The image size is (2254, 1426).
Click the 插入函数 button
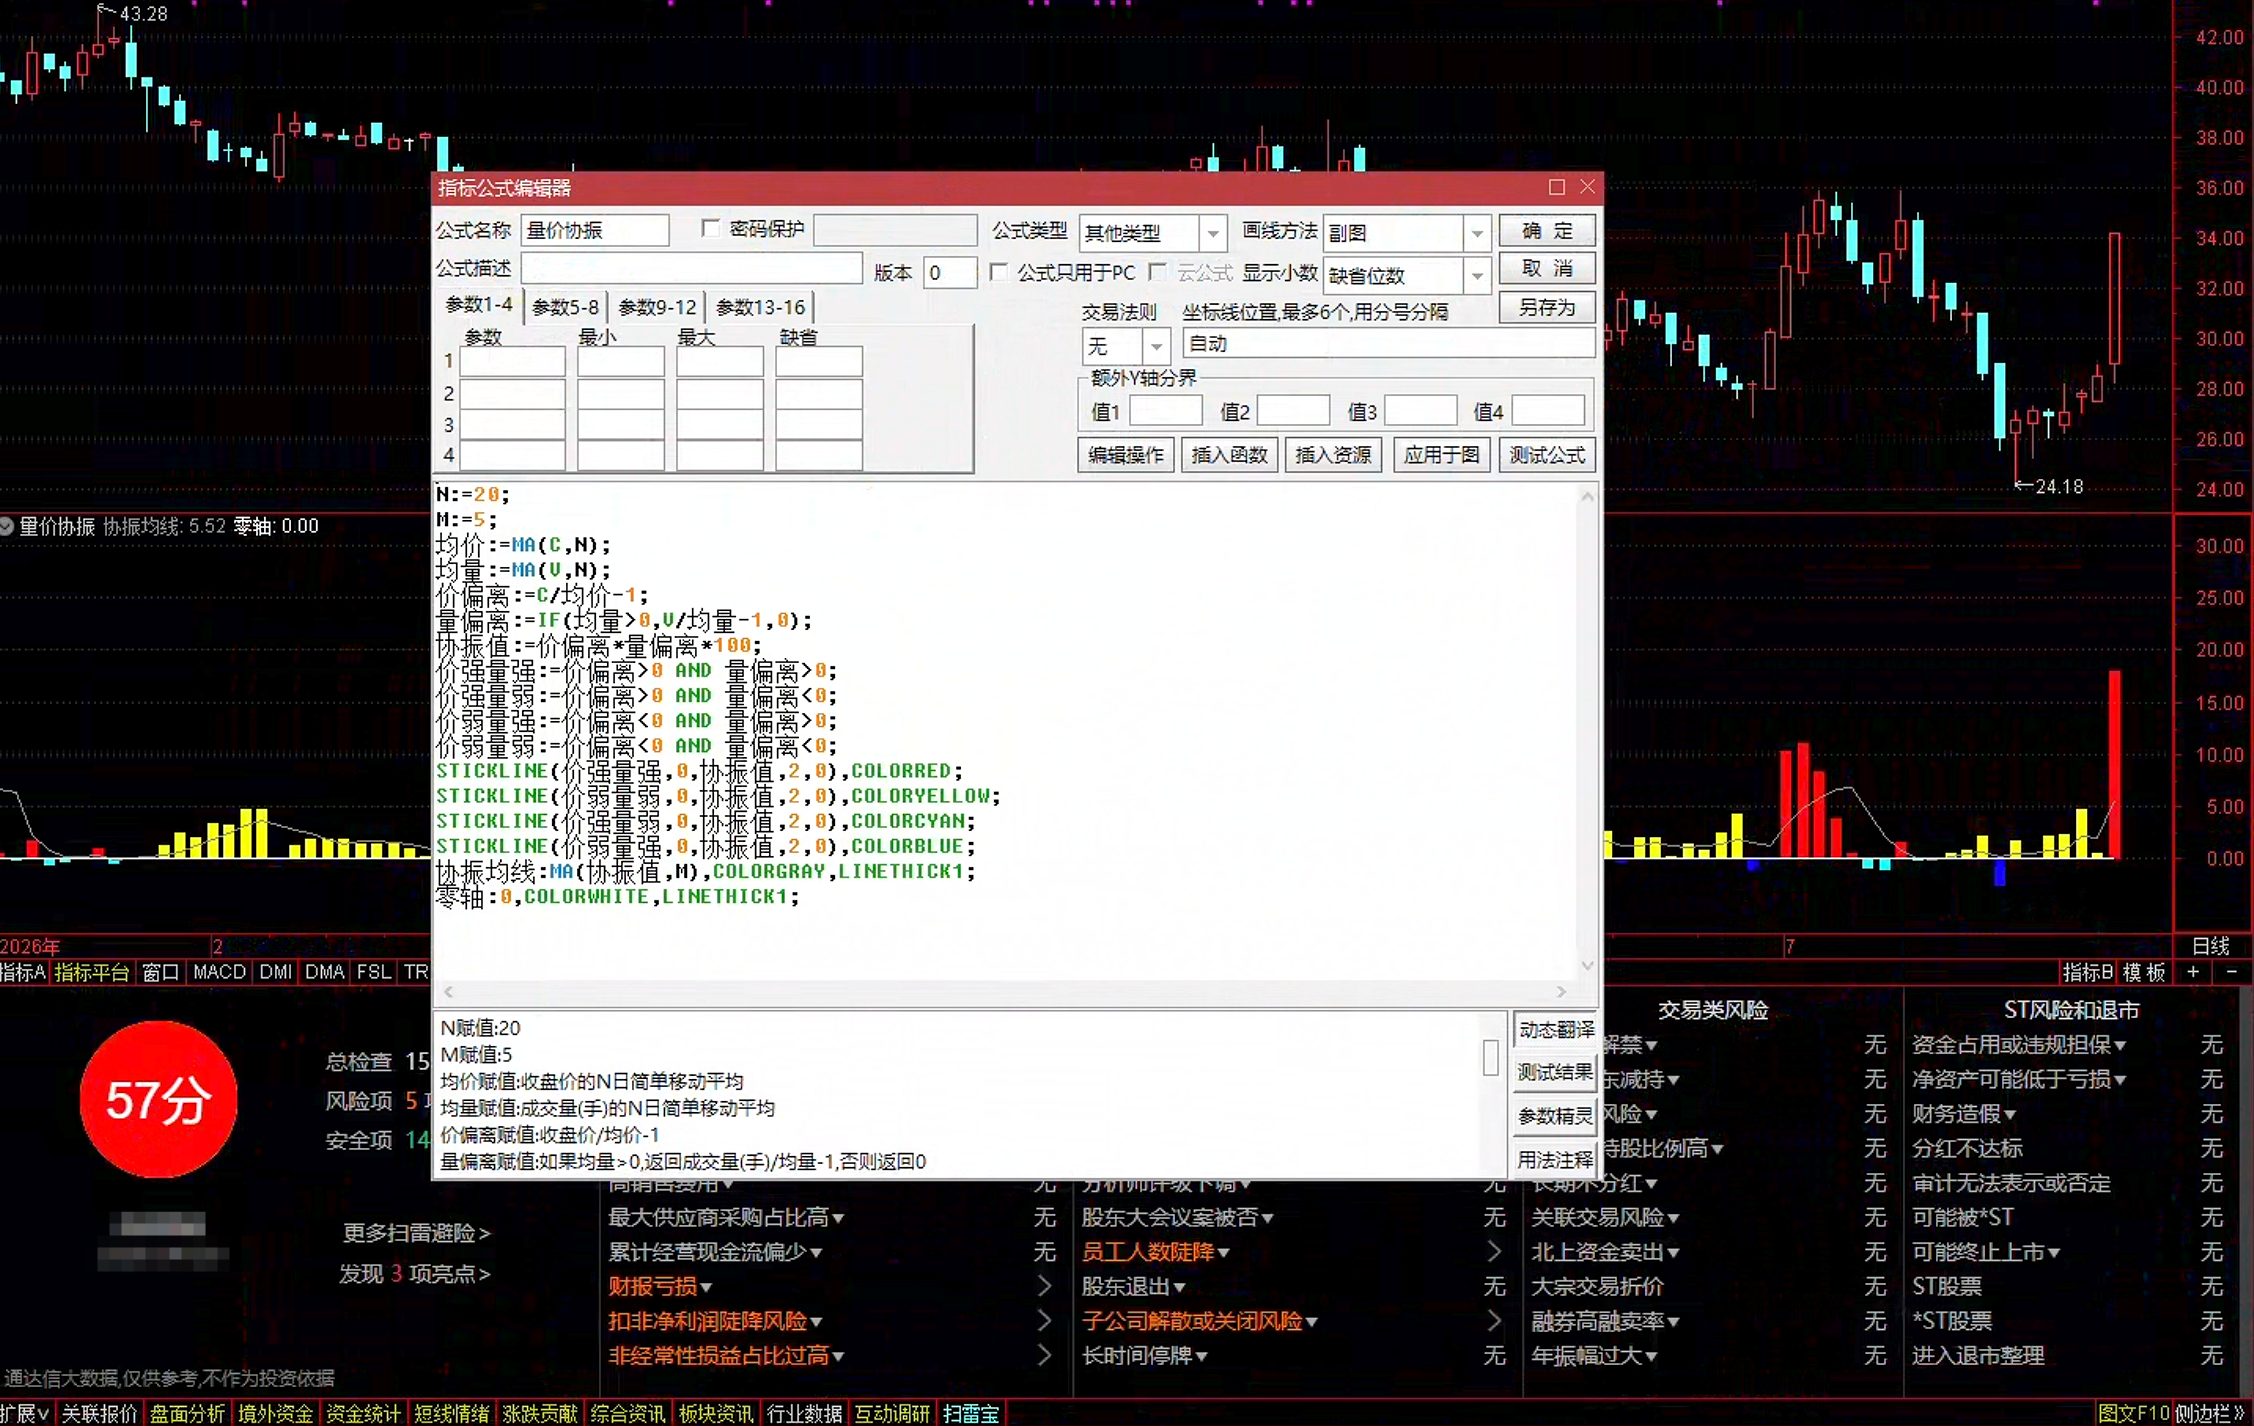pos(1229,455)
